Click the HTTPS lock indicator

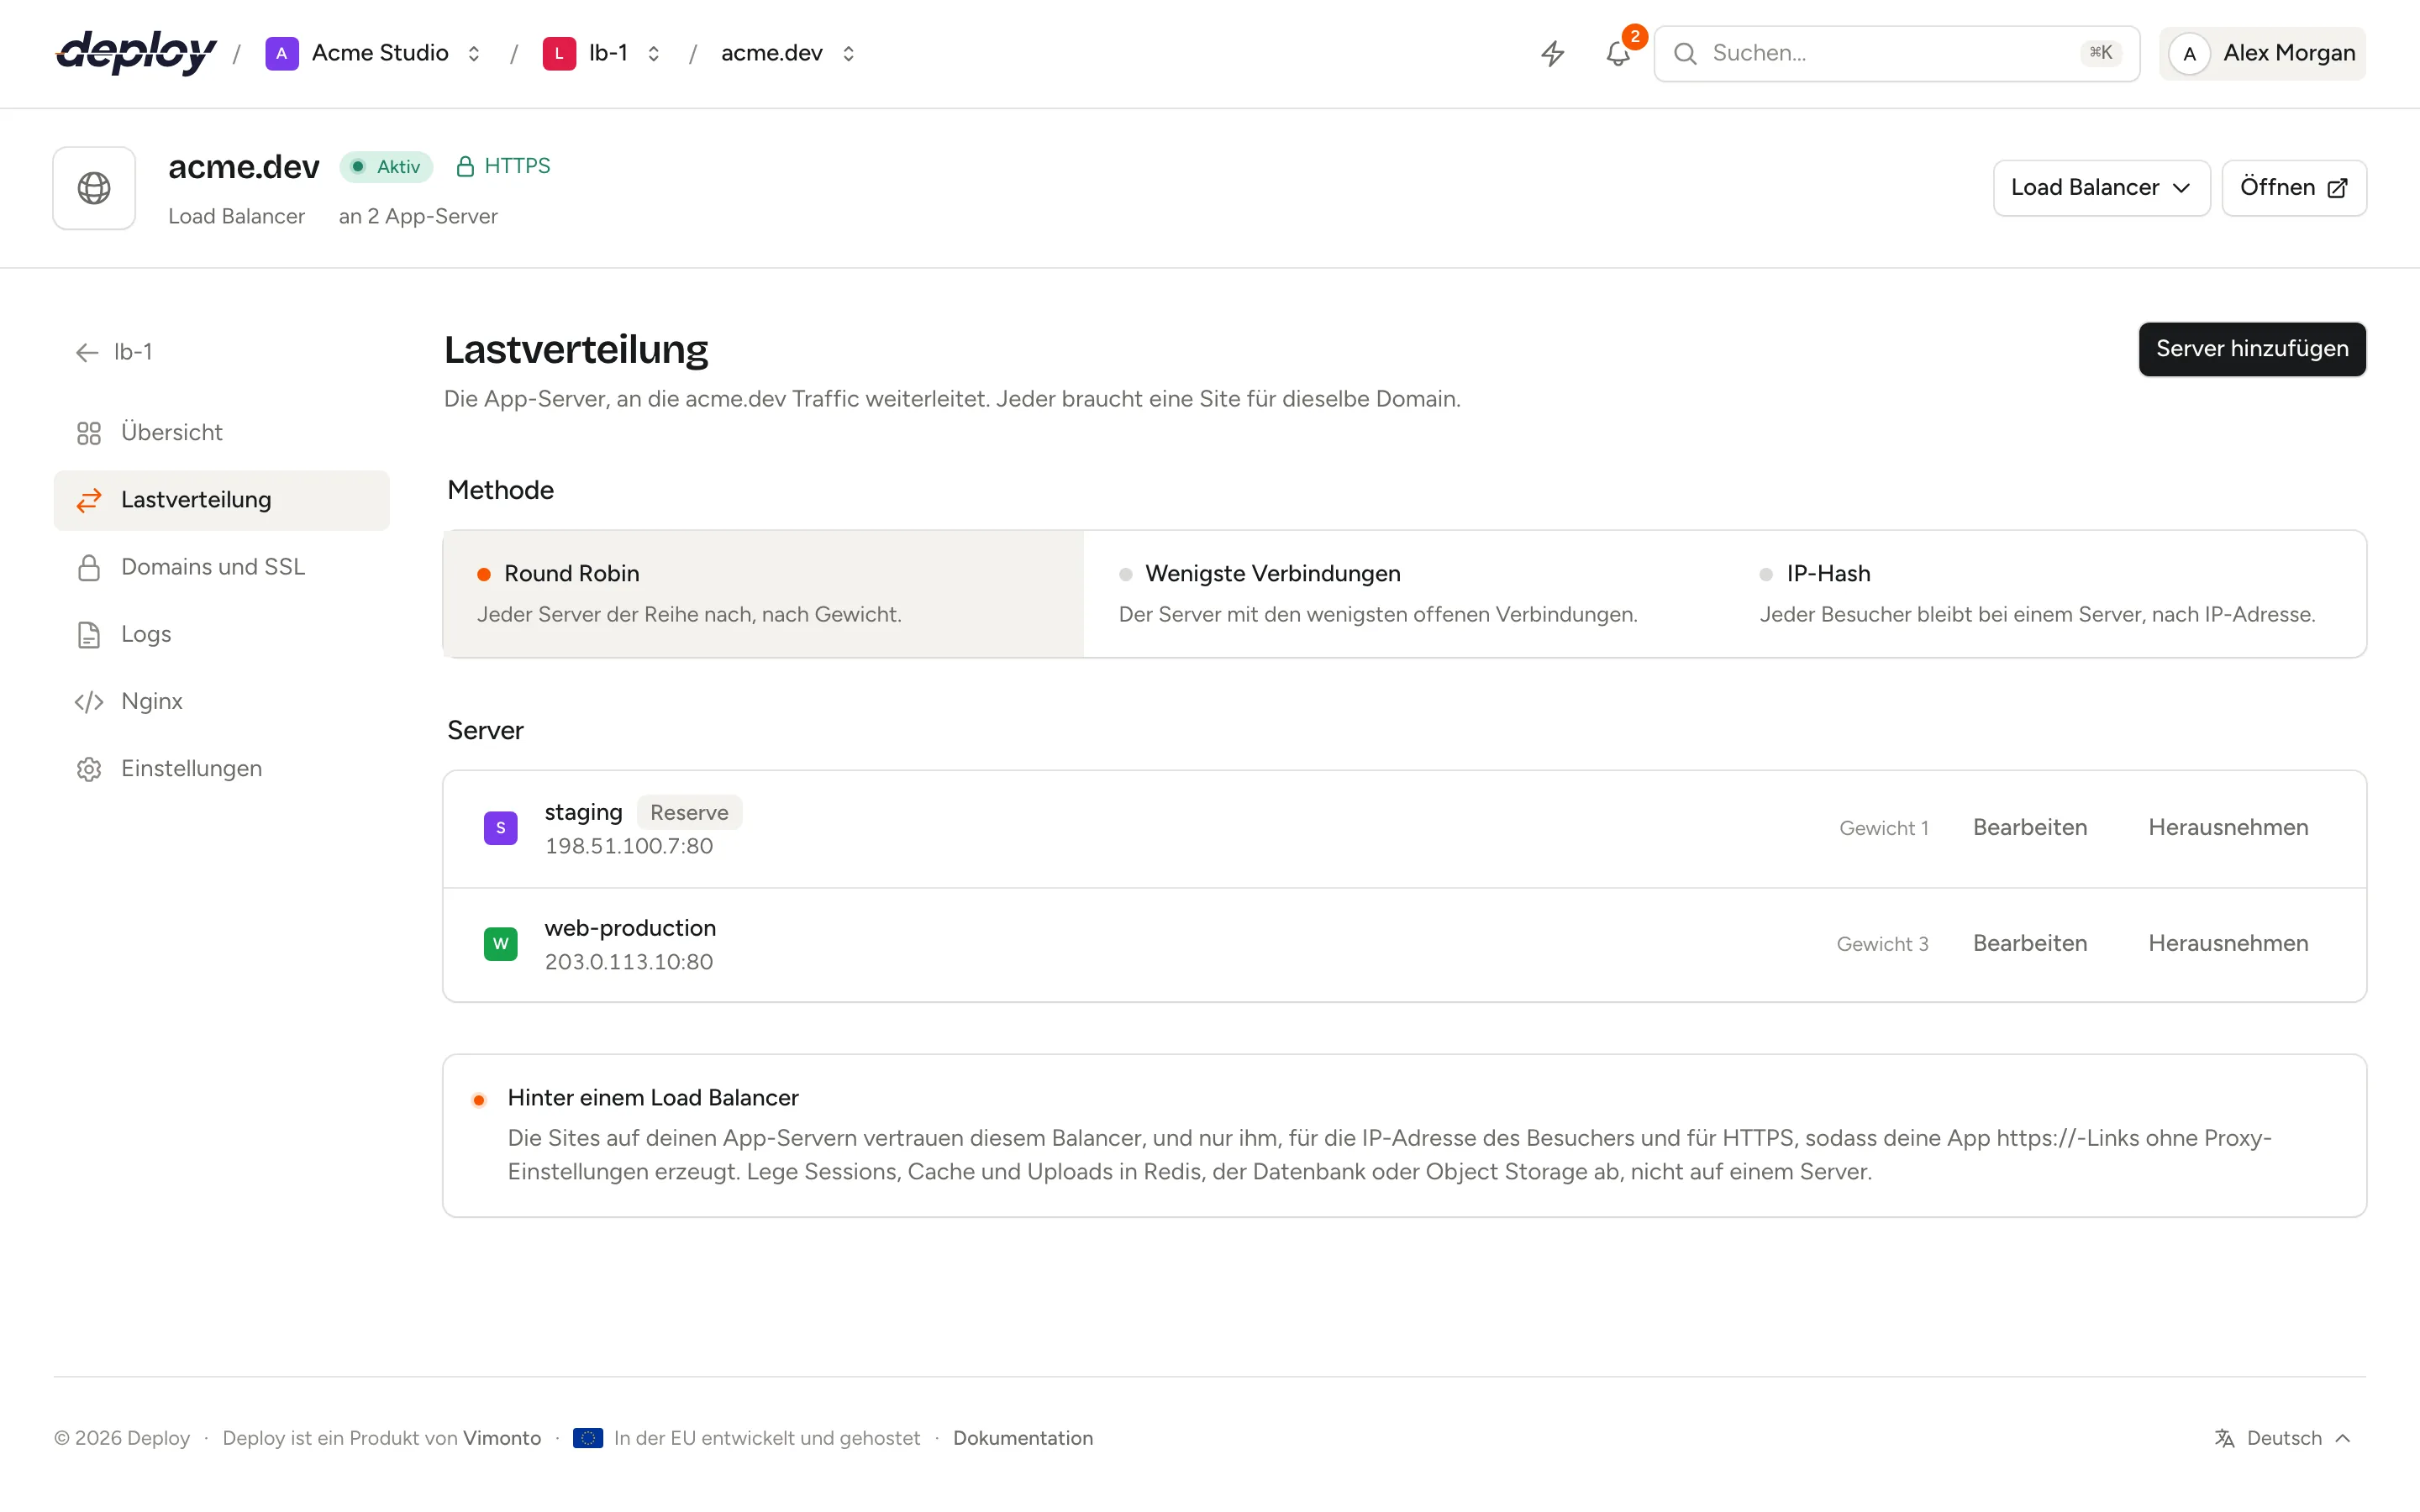tap(502, 166)
